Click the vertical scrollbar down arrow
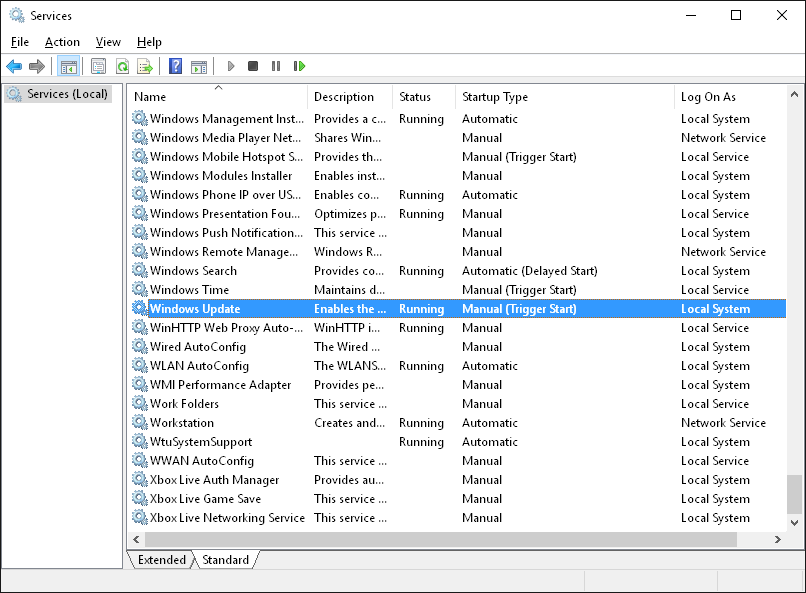Image resolution: width=806 pixels, height=593 pixels. [x=794, y=523]
